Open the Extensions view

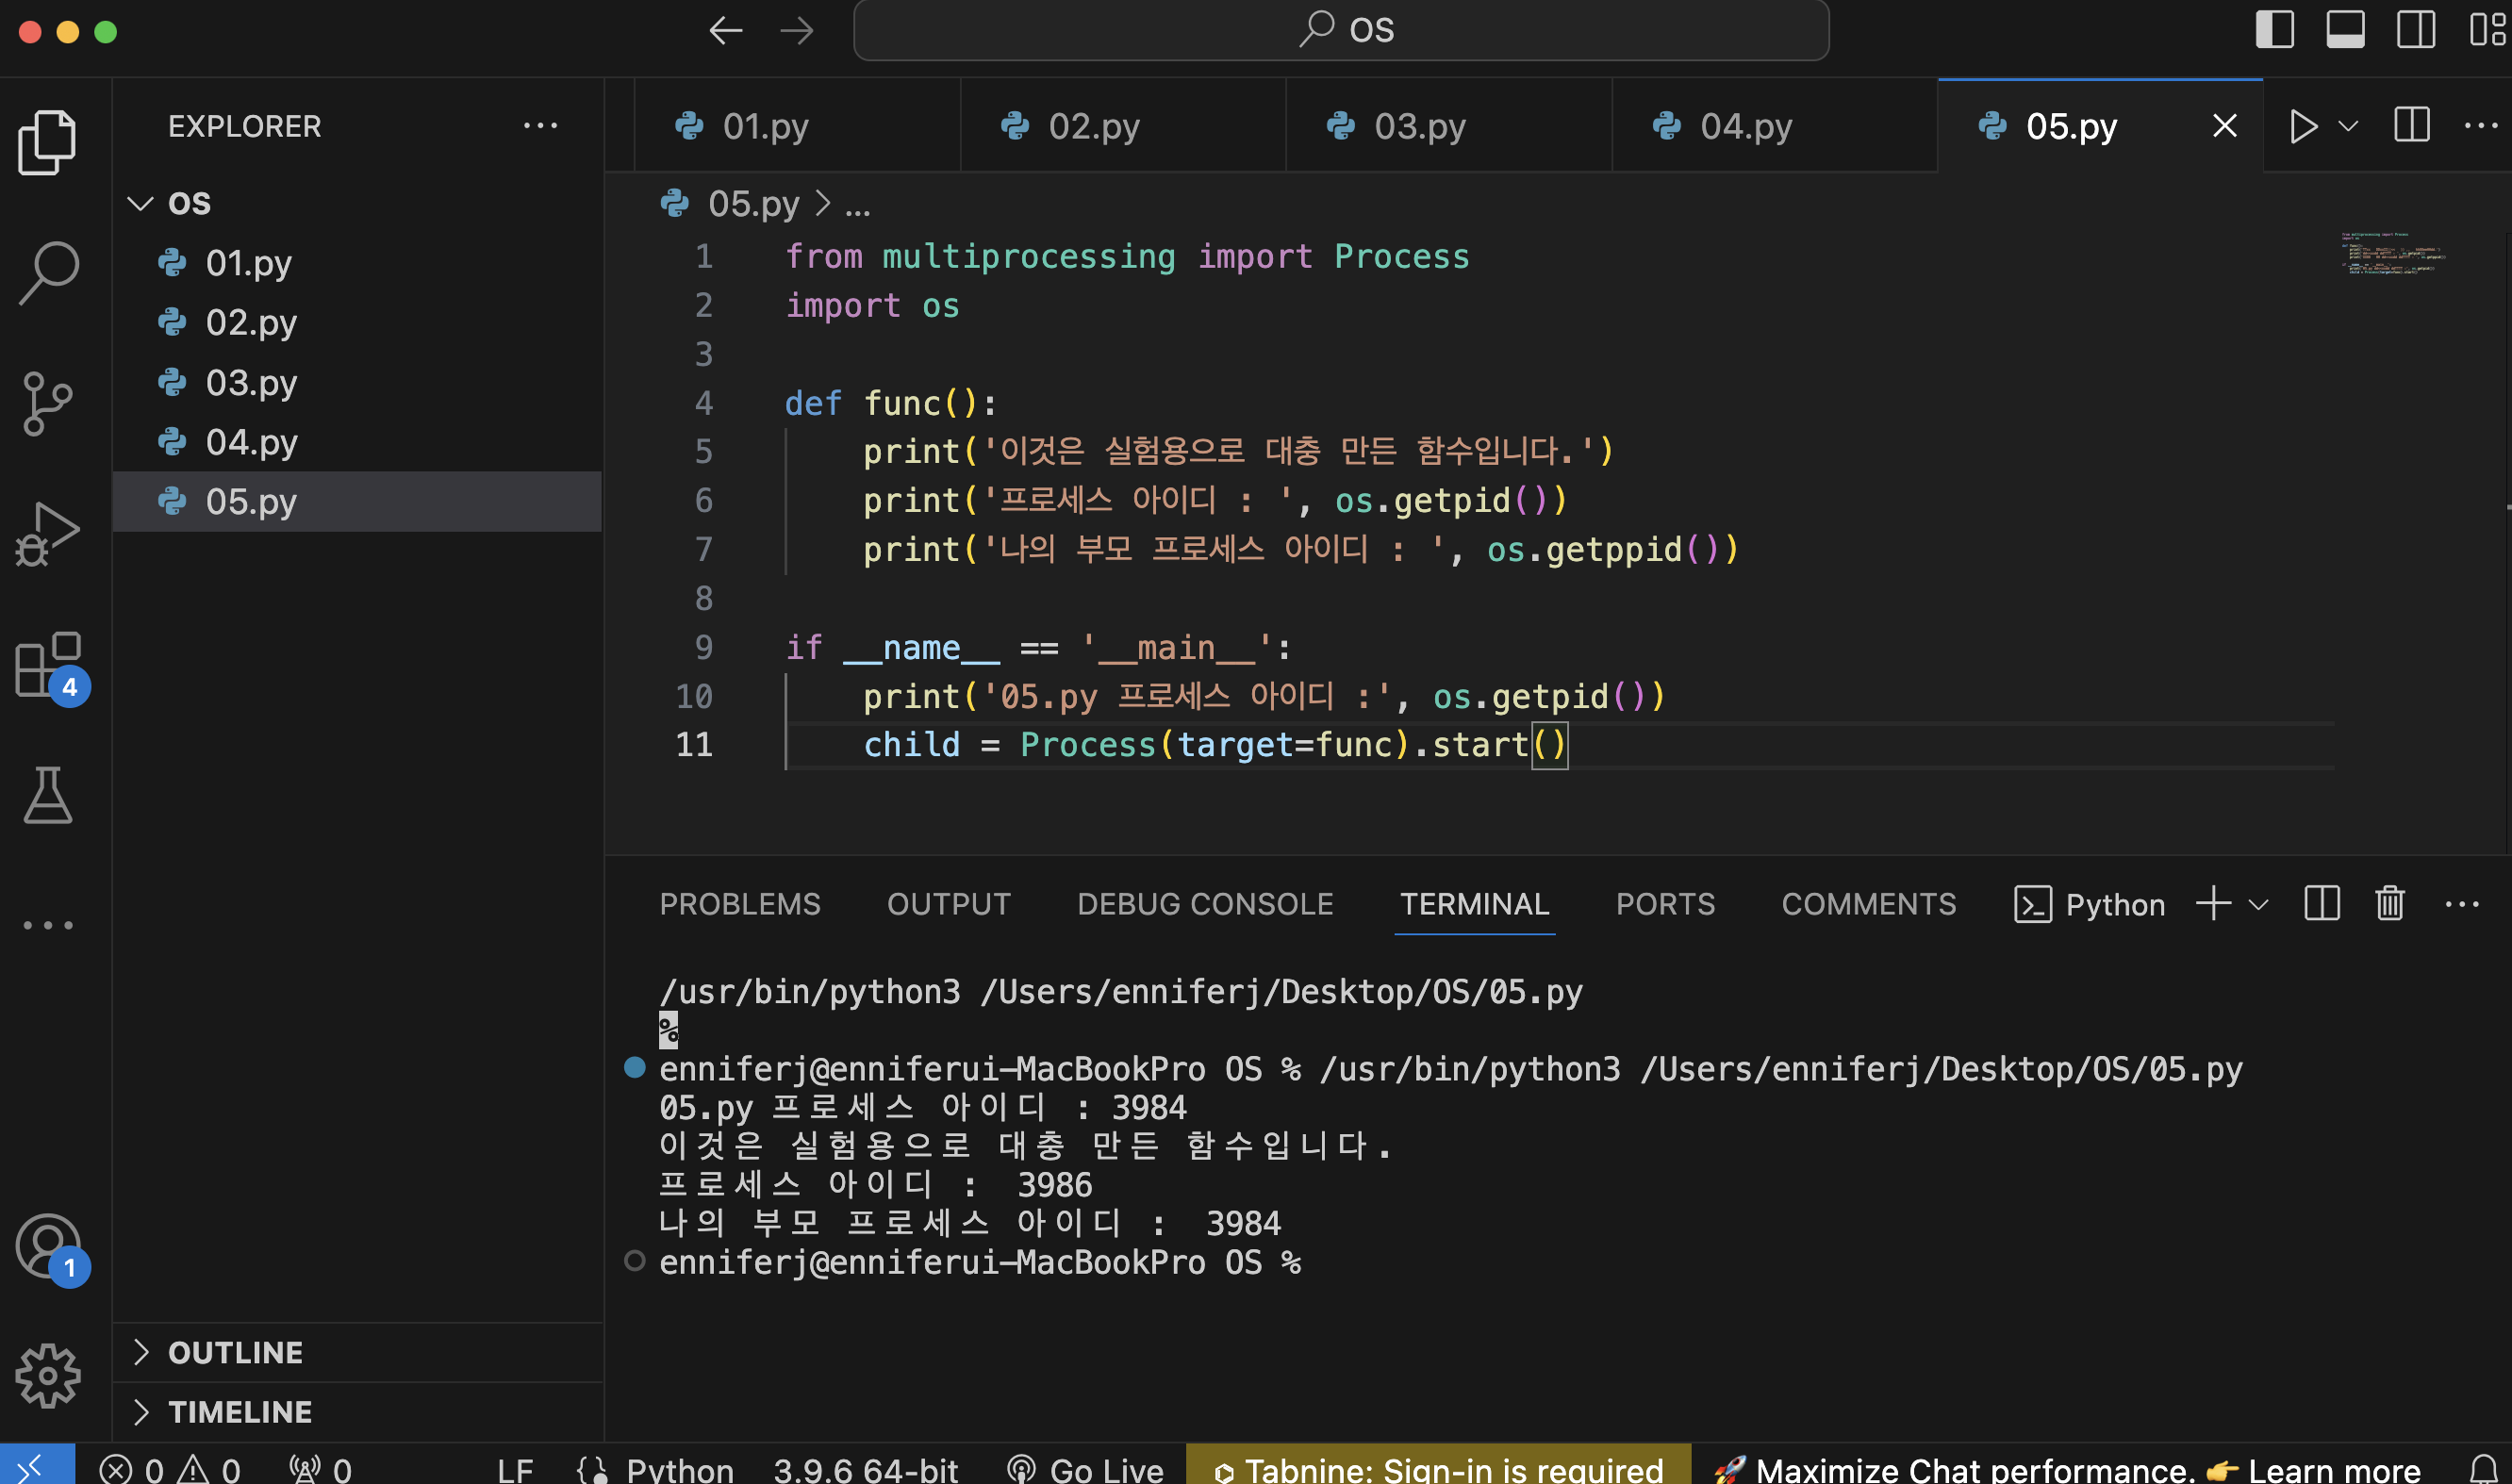47,665
